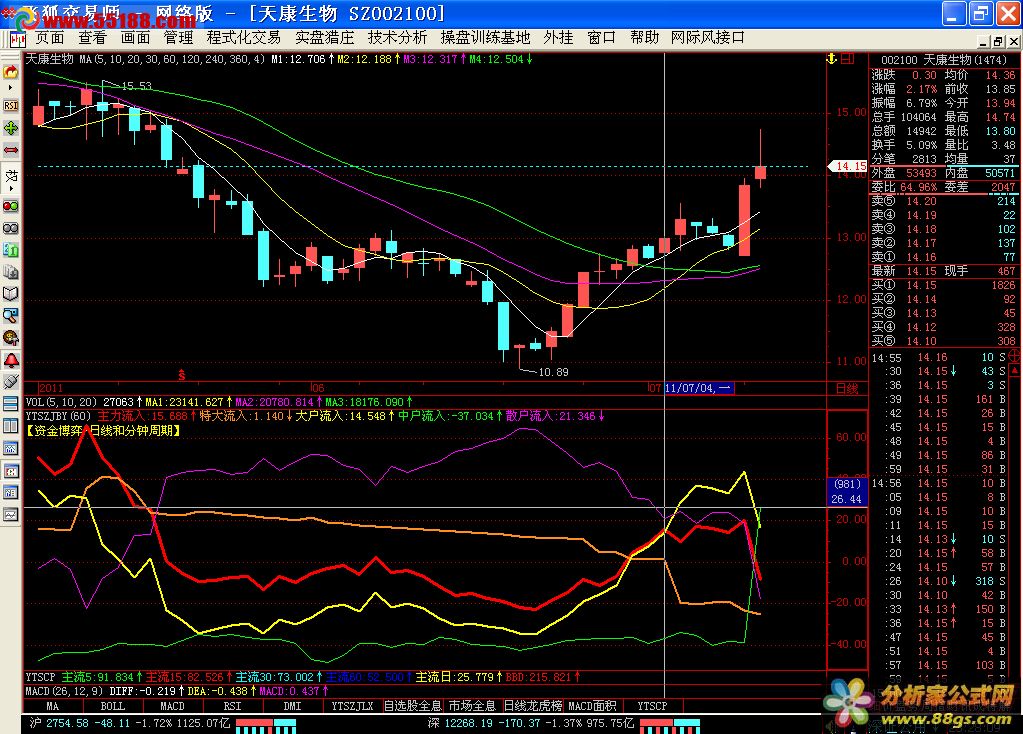Screen dimensions: 1023x734
Task: Click the vertical split panes layout icon
Action: [10, 426]
